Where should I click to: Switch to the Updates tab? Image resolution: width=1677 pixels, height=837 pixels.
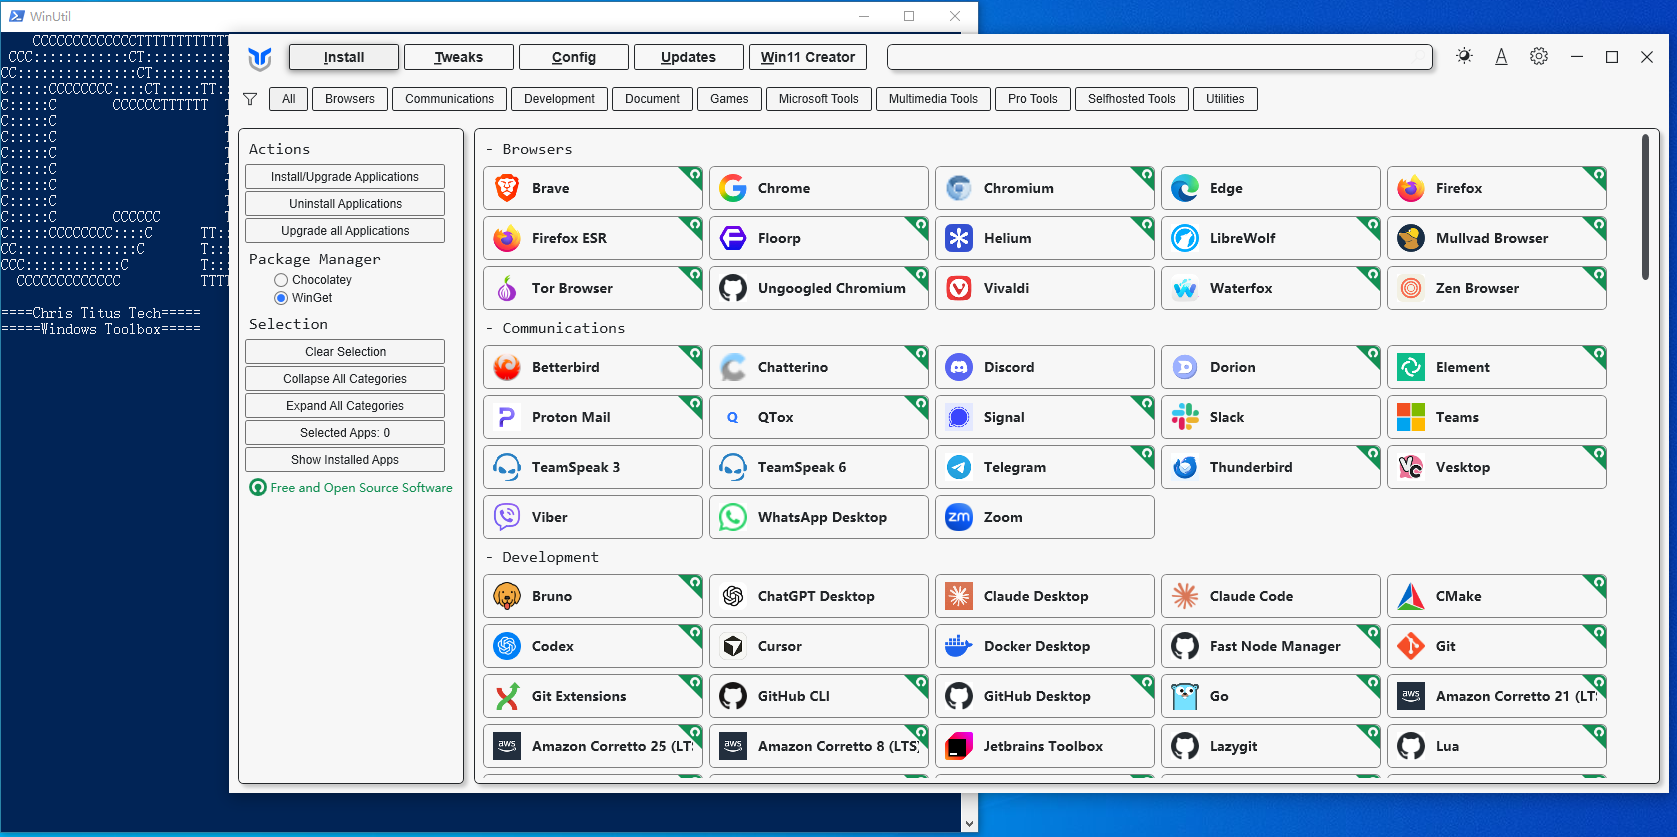[x=689, y=57]
